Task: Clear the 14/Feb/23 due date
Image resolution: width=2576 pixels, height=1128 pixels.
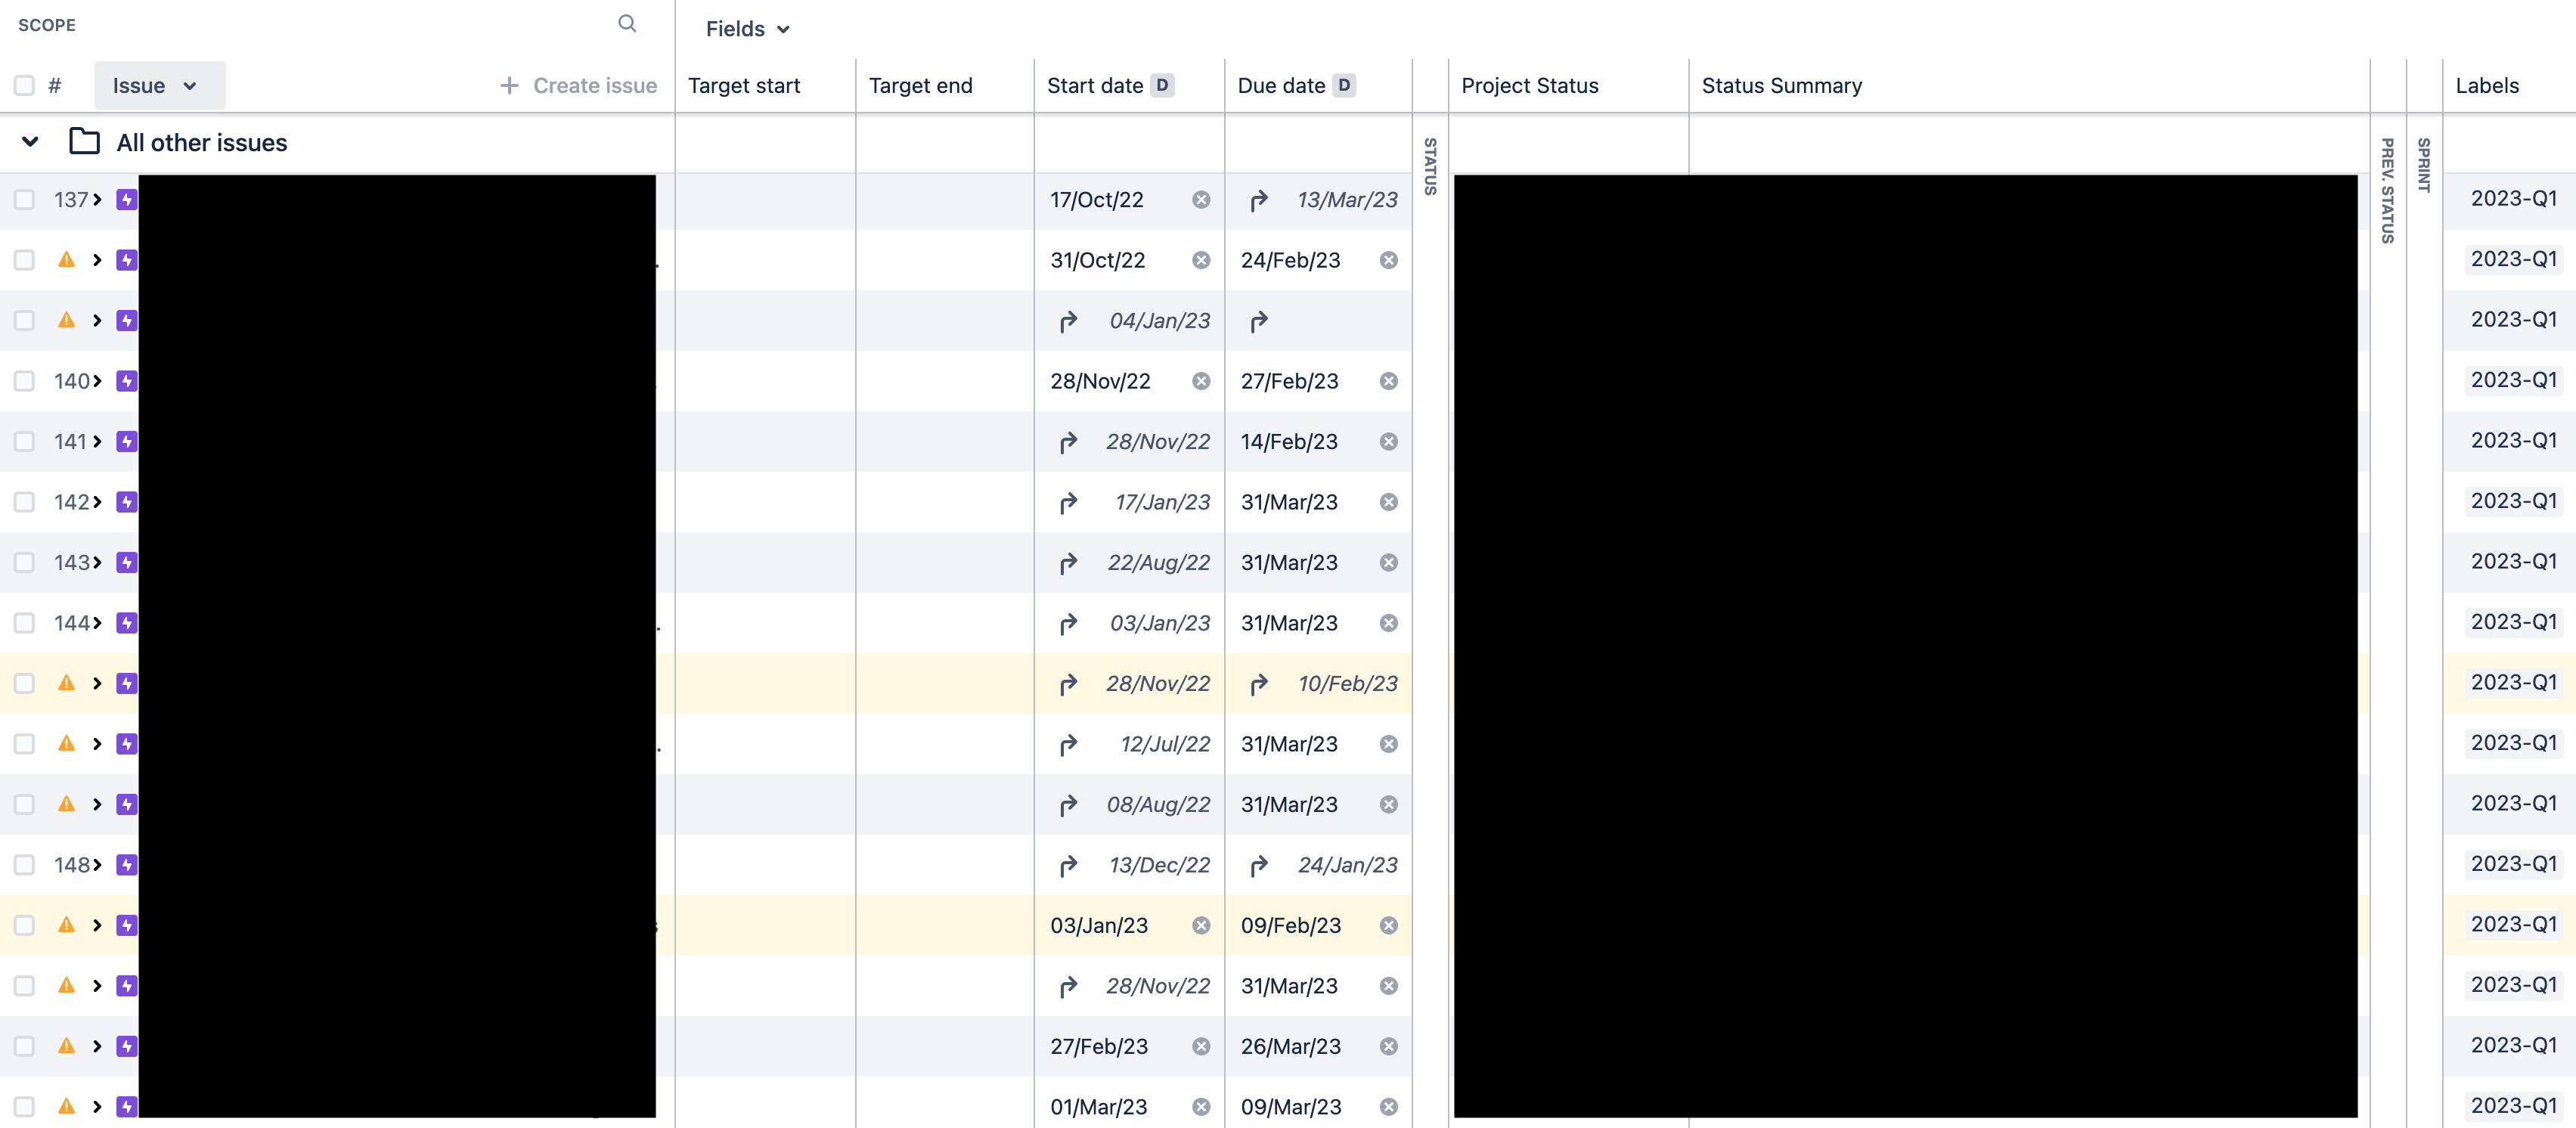Action: coord(1388,442)
